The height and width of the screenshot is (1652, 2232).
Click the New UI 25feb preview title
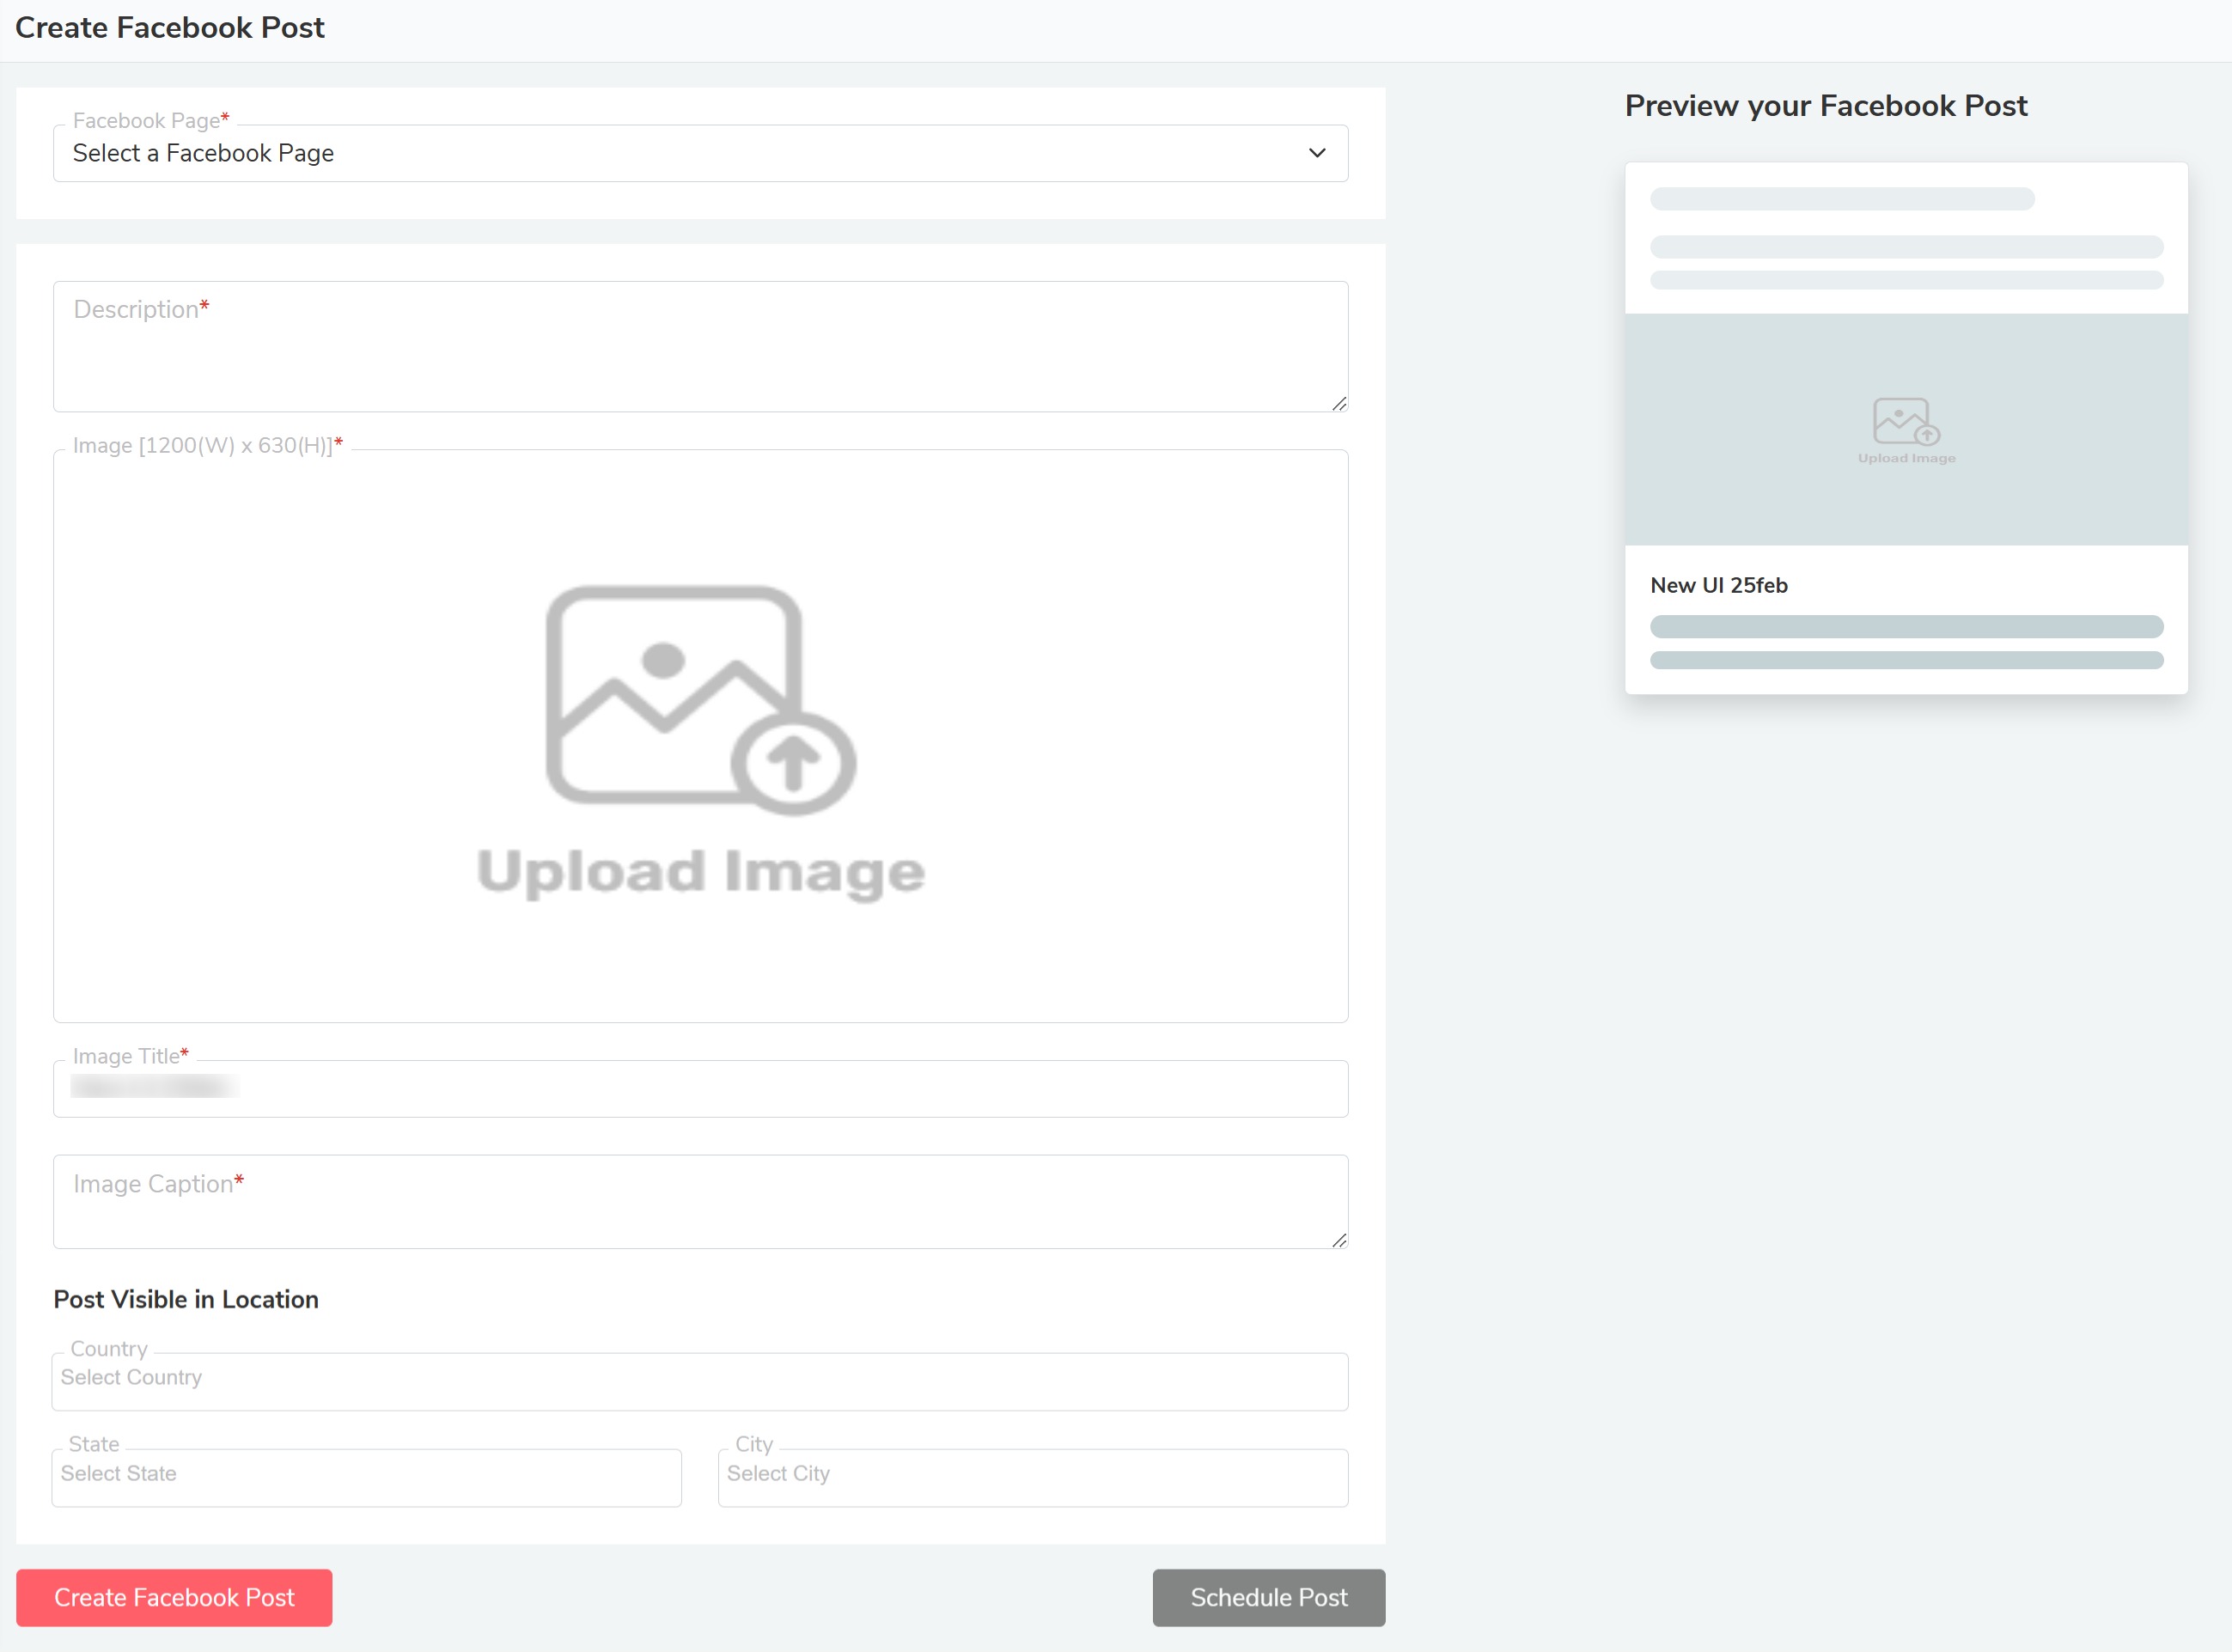point(1718,585)
